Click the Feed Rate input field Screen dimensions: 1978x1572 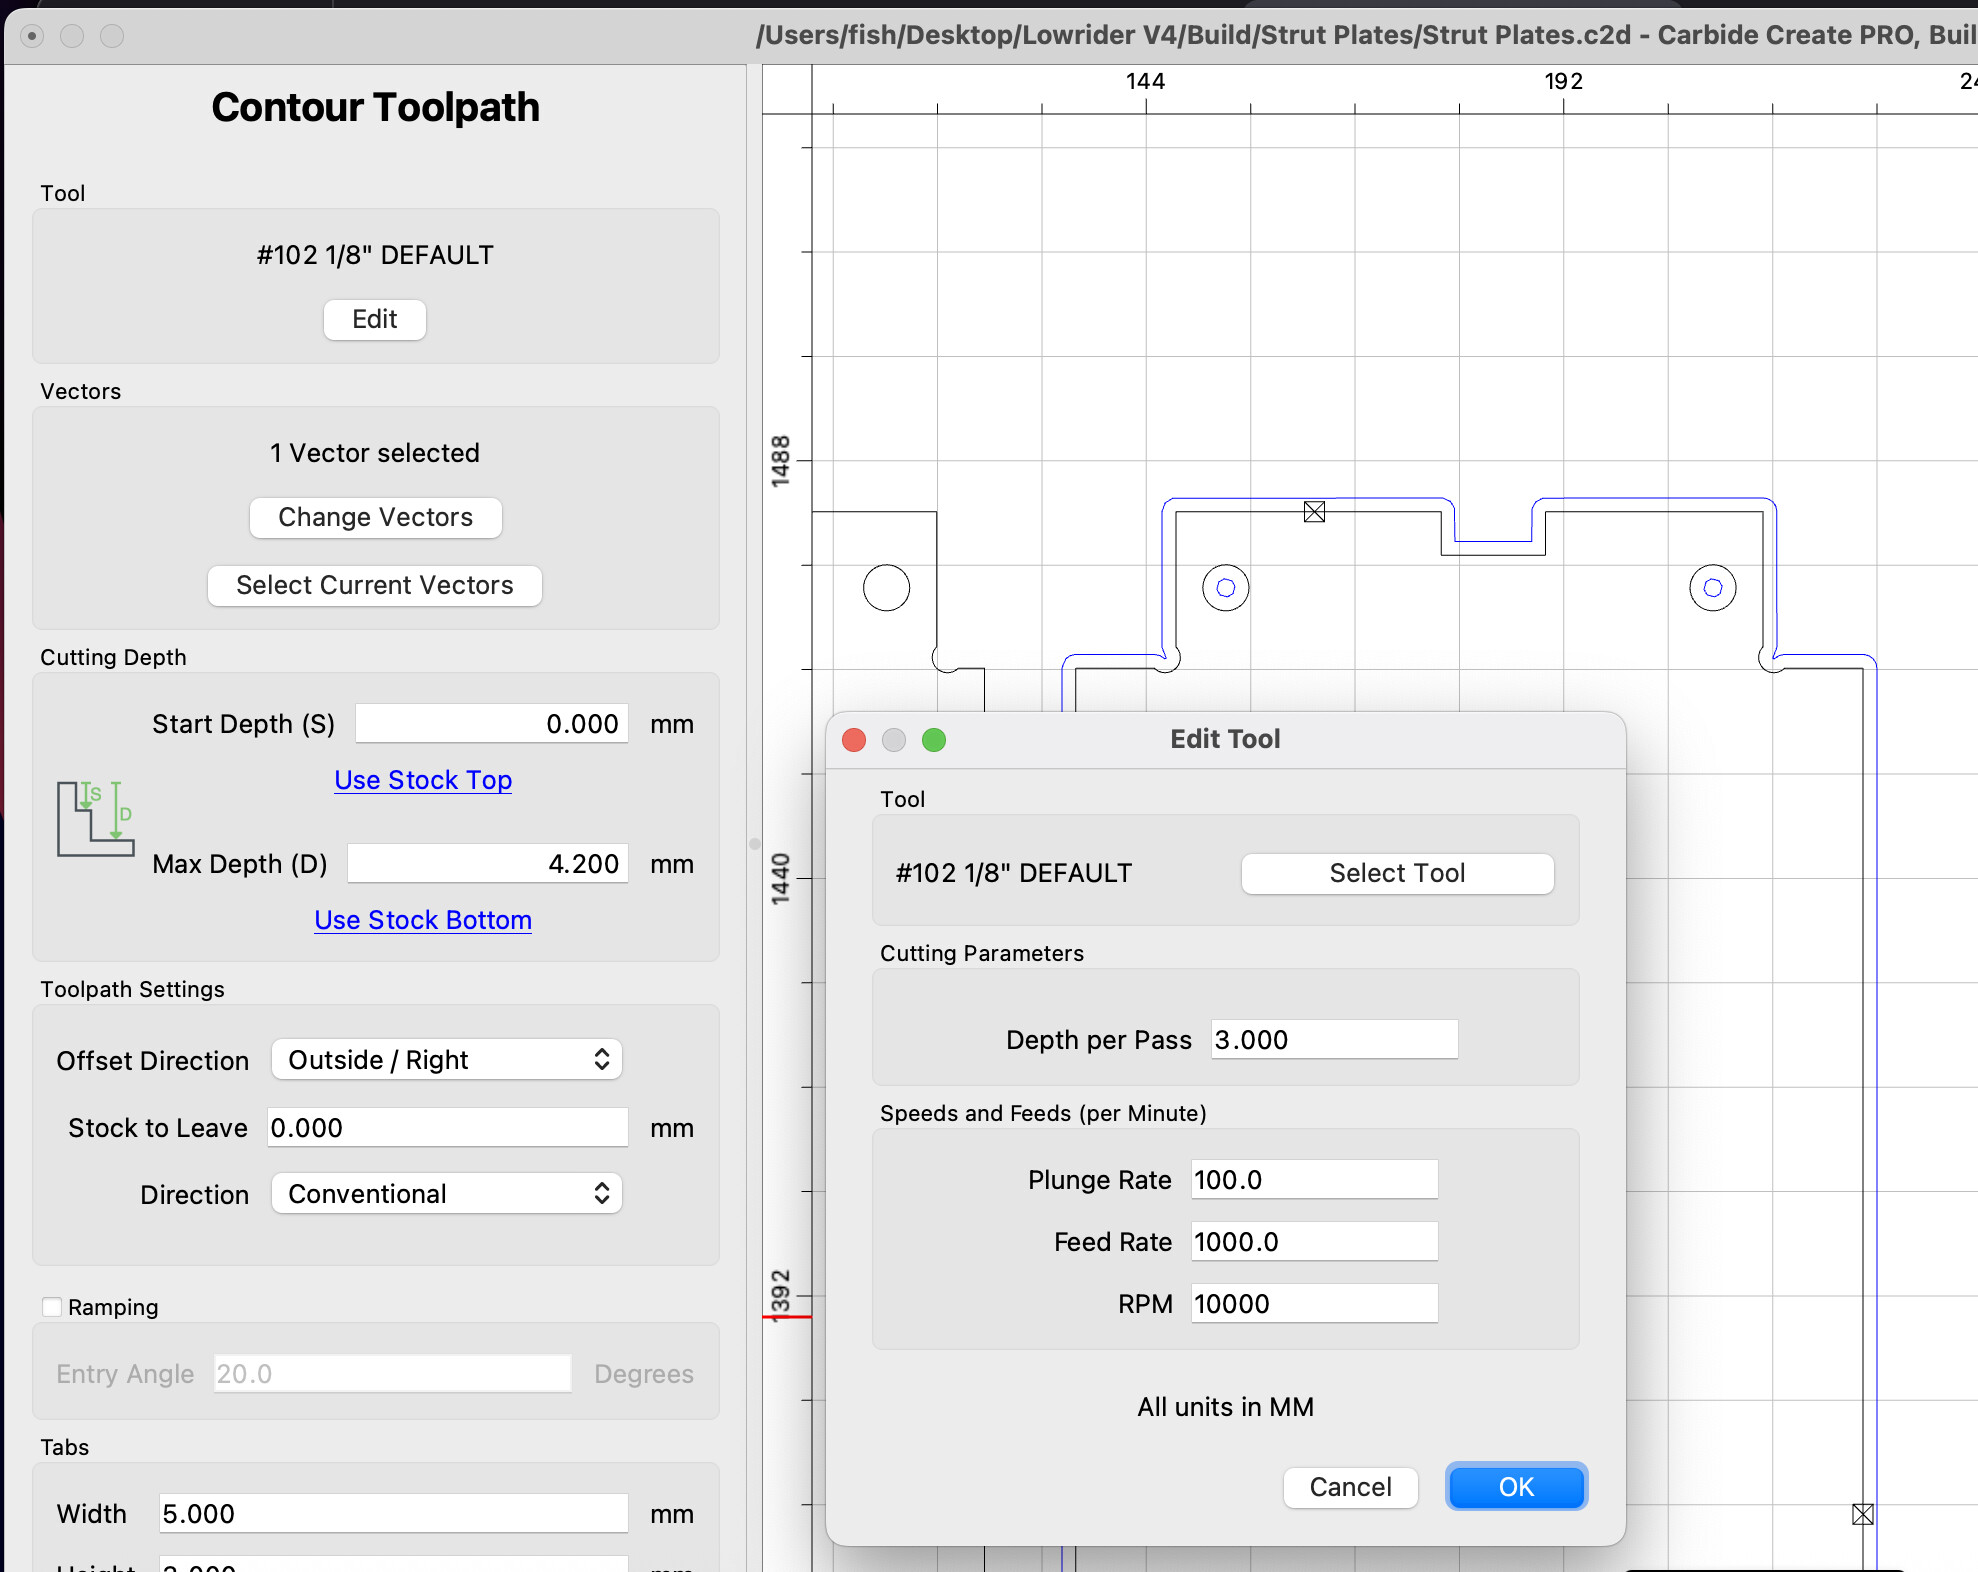click(1313, 1242)
